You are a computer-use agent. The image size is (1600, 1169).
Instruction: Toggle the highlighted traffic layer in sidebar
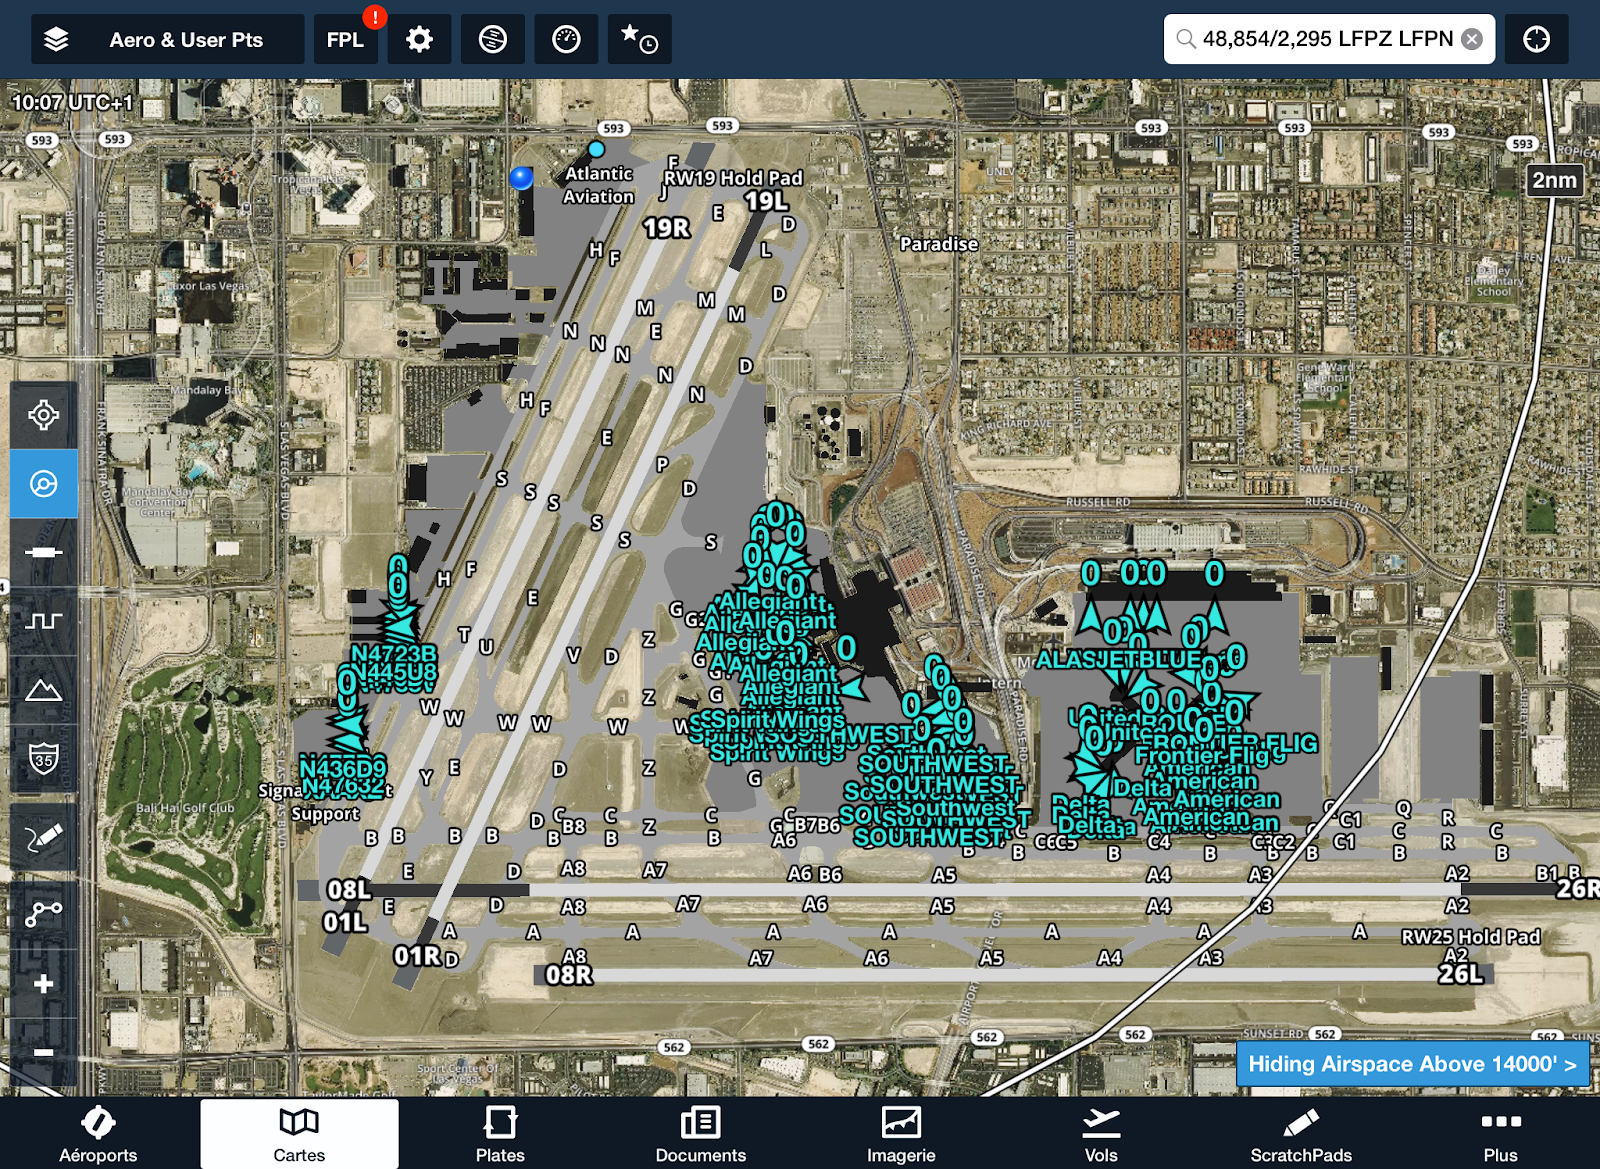pos(43,484)
